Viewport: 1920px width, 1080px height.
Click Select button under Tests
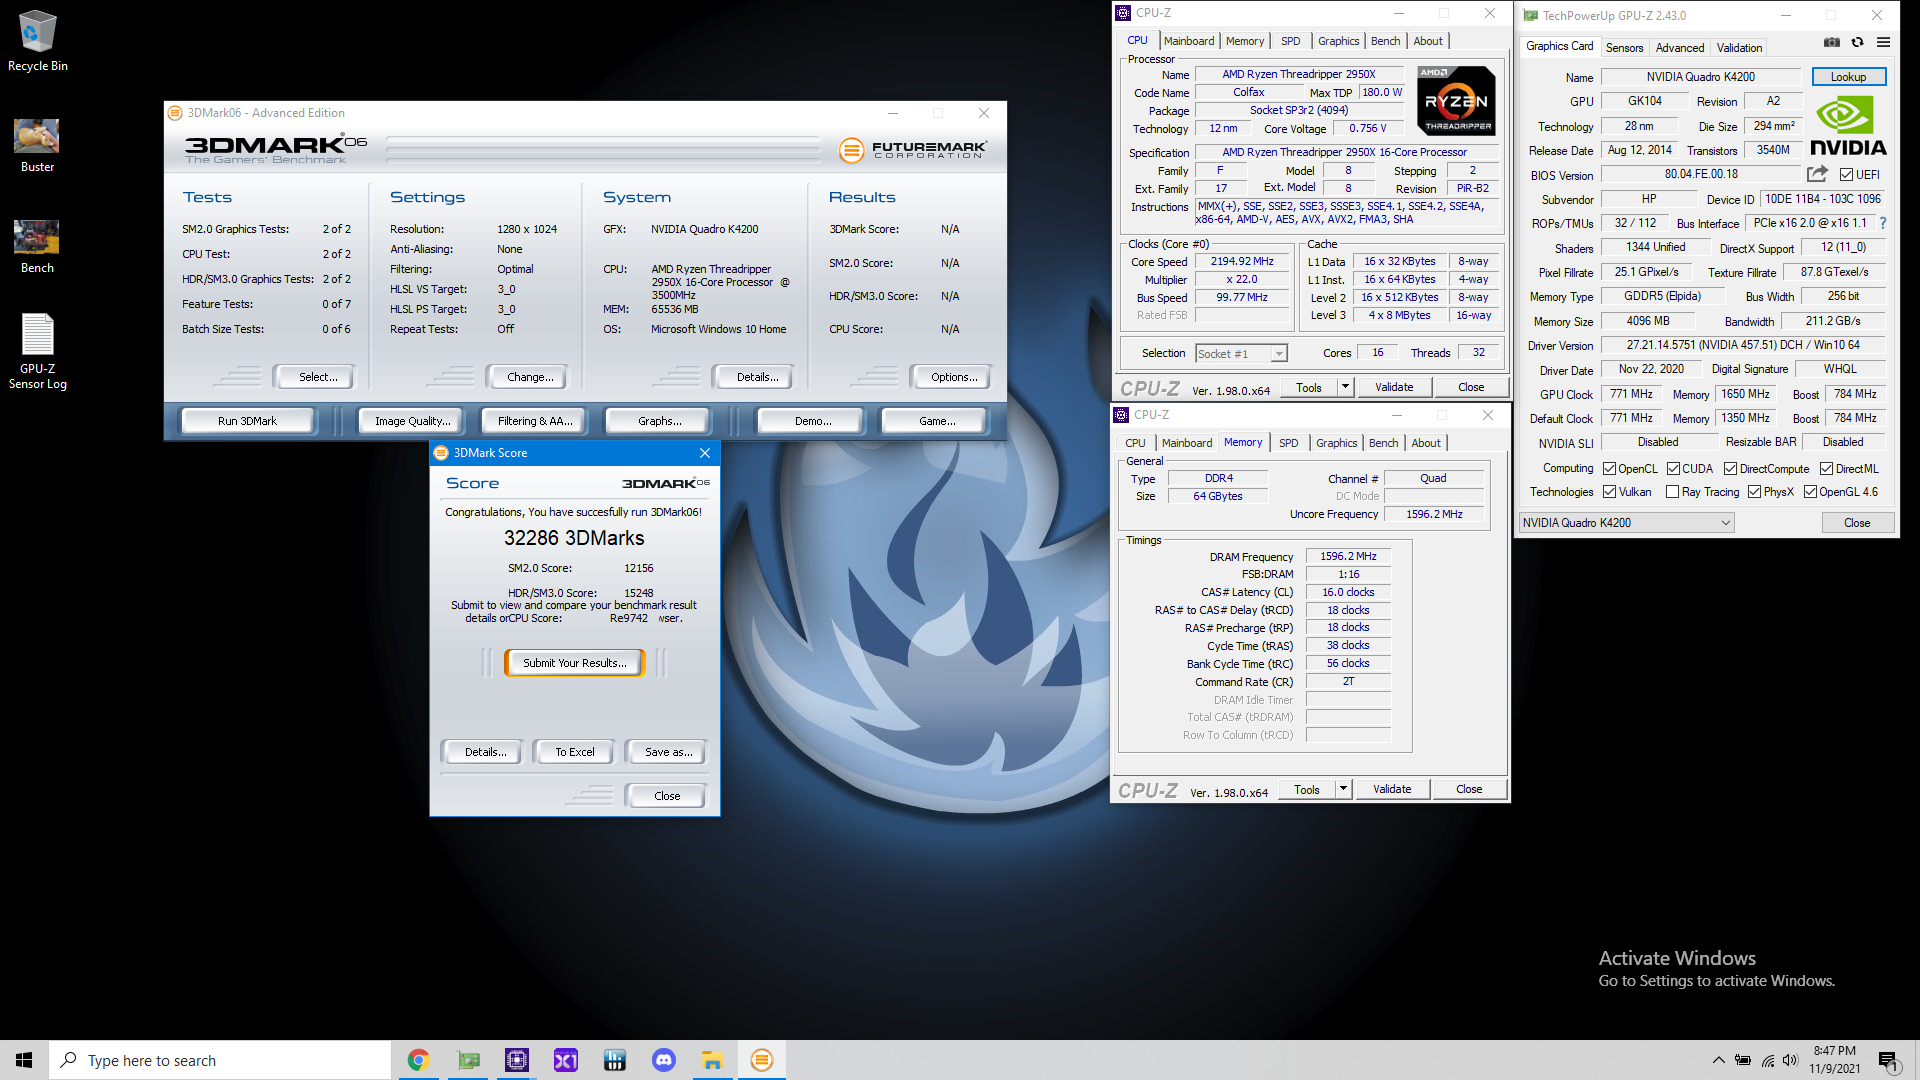pos(317,377)
